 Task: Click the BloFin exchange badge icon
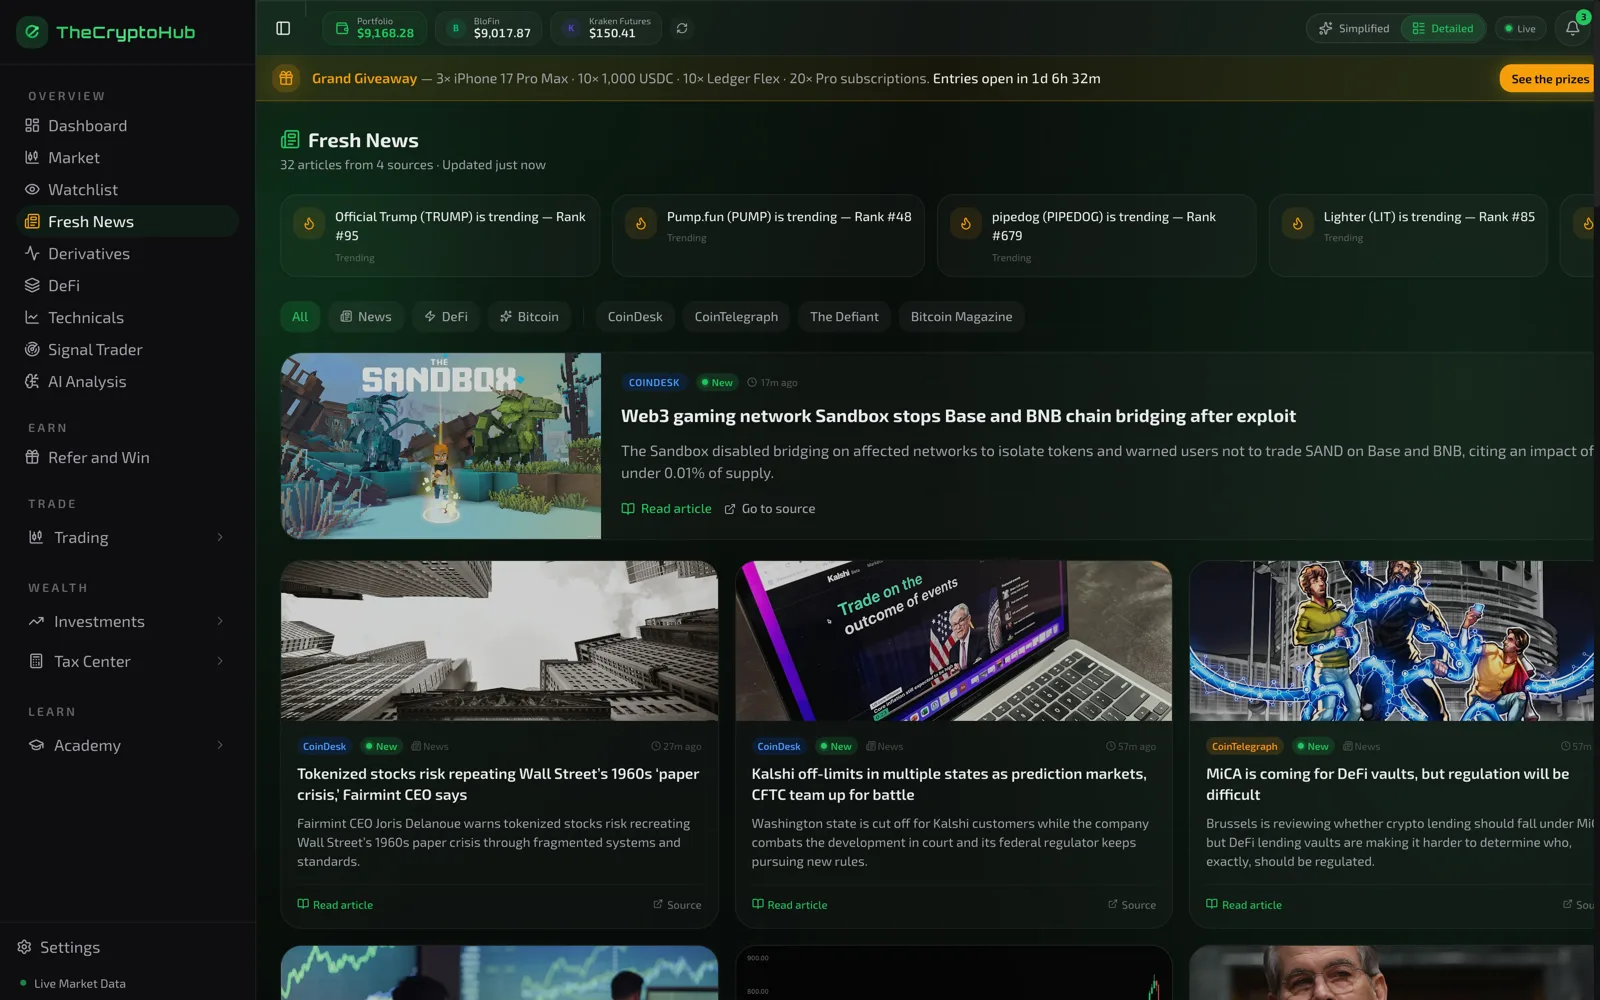456,28
